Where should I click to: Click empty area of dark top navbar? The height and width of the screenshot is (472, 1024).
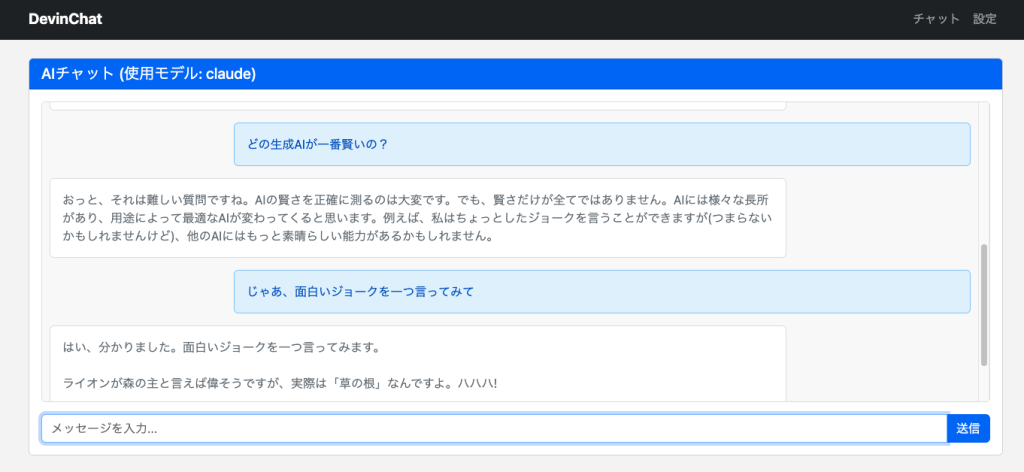coord(500,19)
